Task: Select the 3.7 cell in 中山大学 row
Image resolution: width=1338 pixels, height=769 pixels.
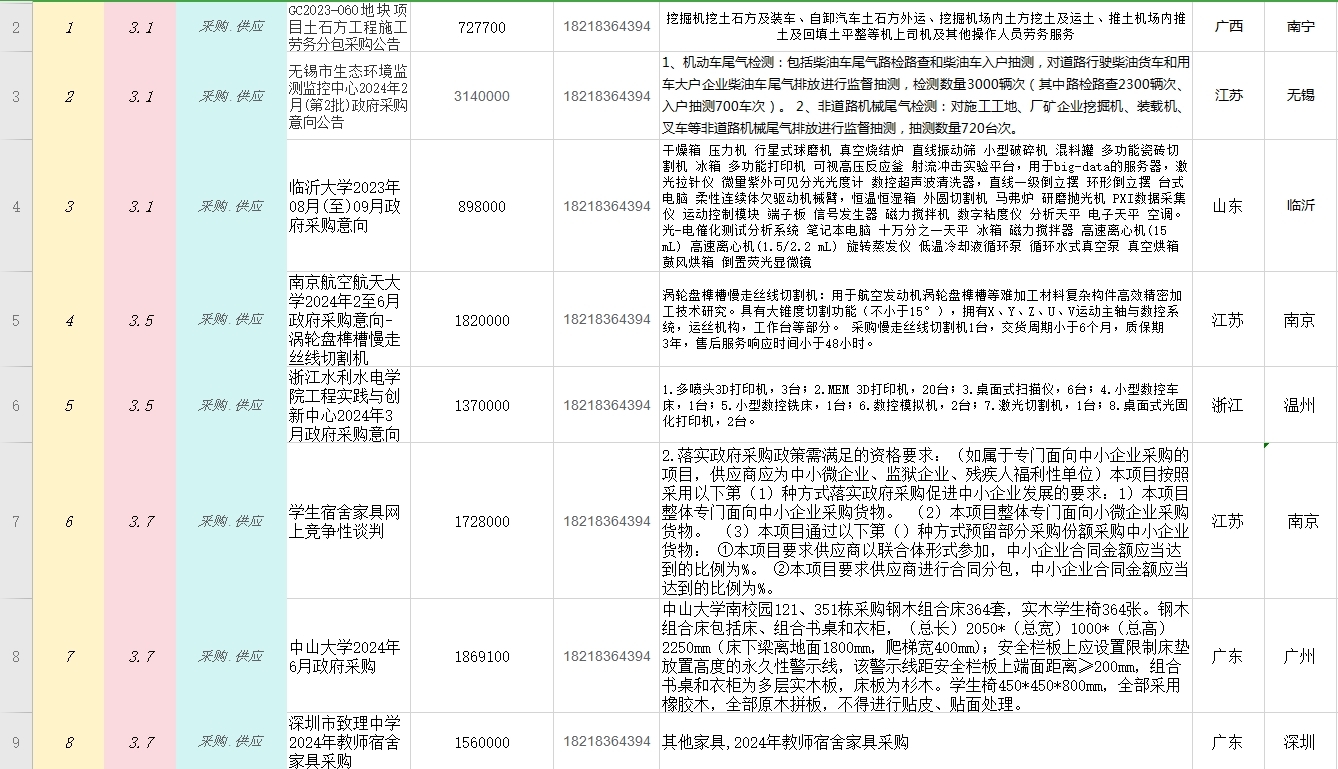Action: click(x=140, y=656)
